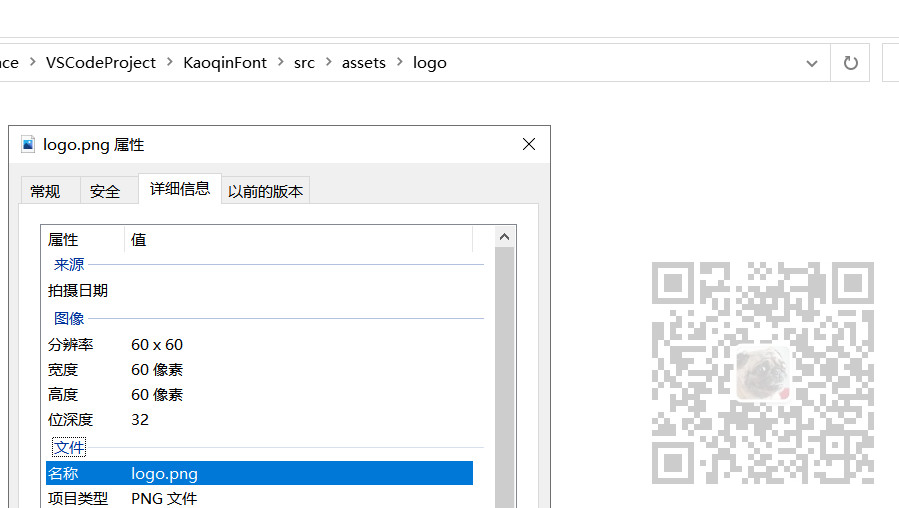Close the logo.png properties dialog

pyautogui.click(x=529, y=144)
